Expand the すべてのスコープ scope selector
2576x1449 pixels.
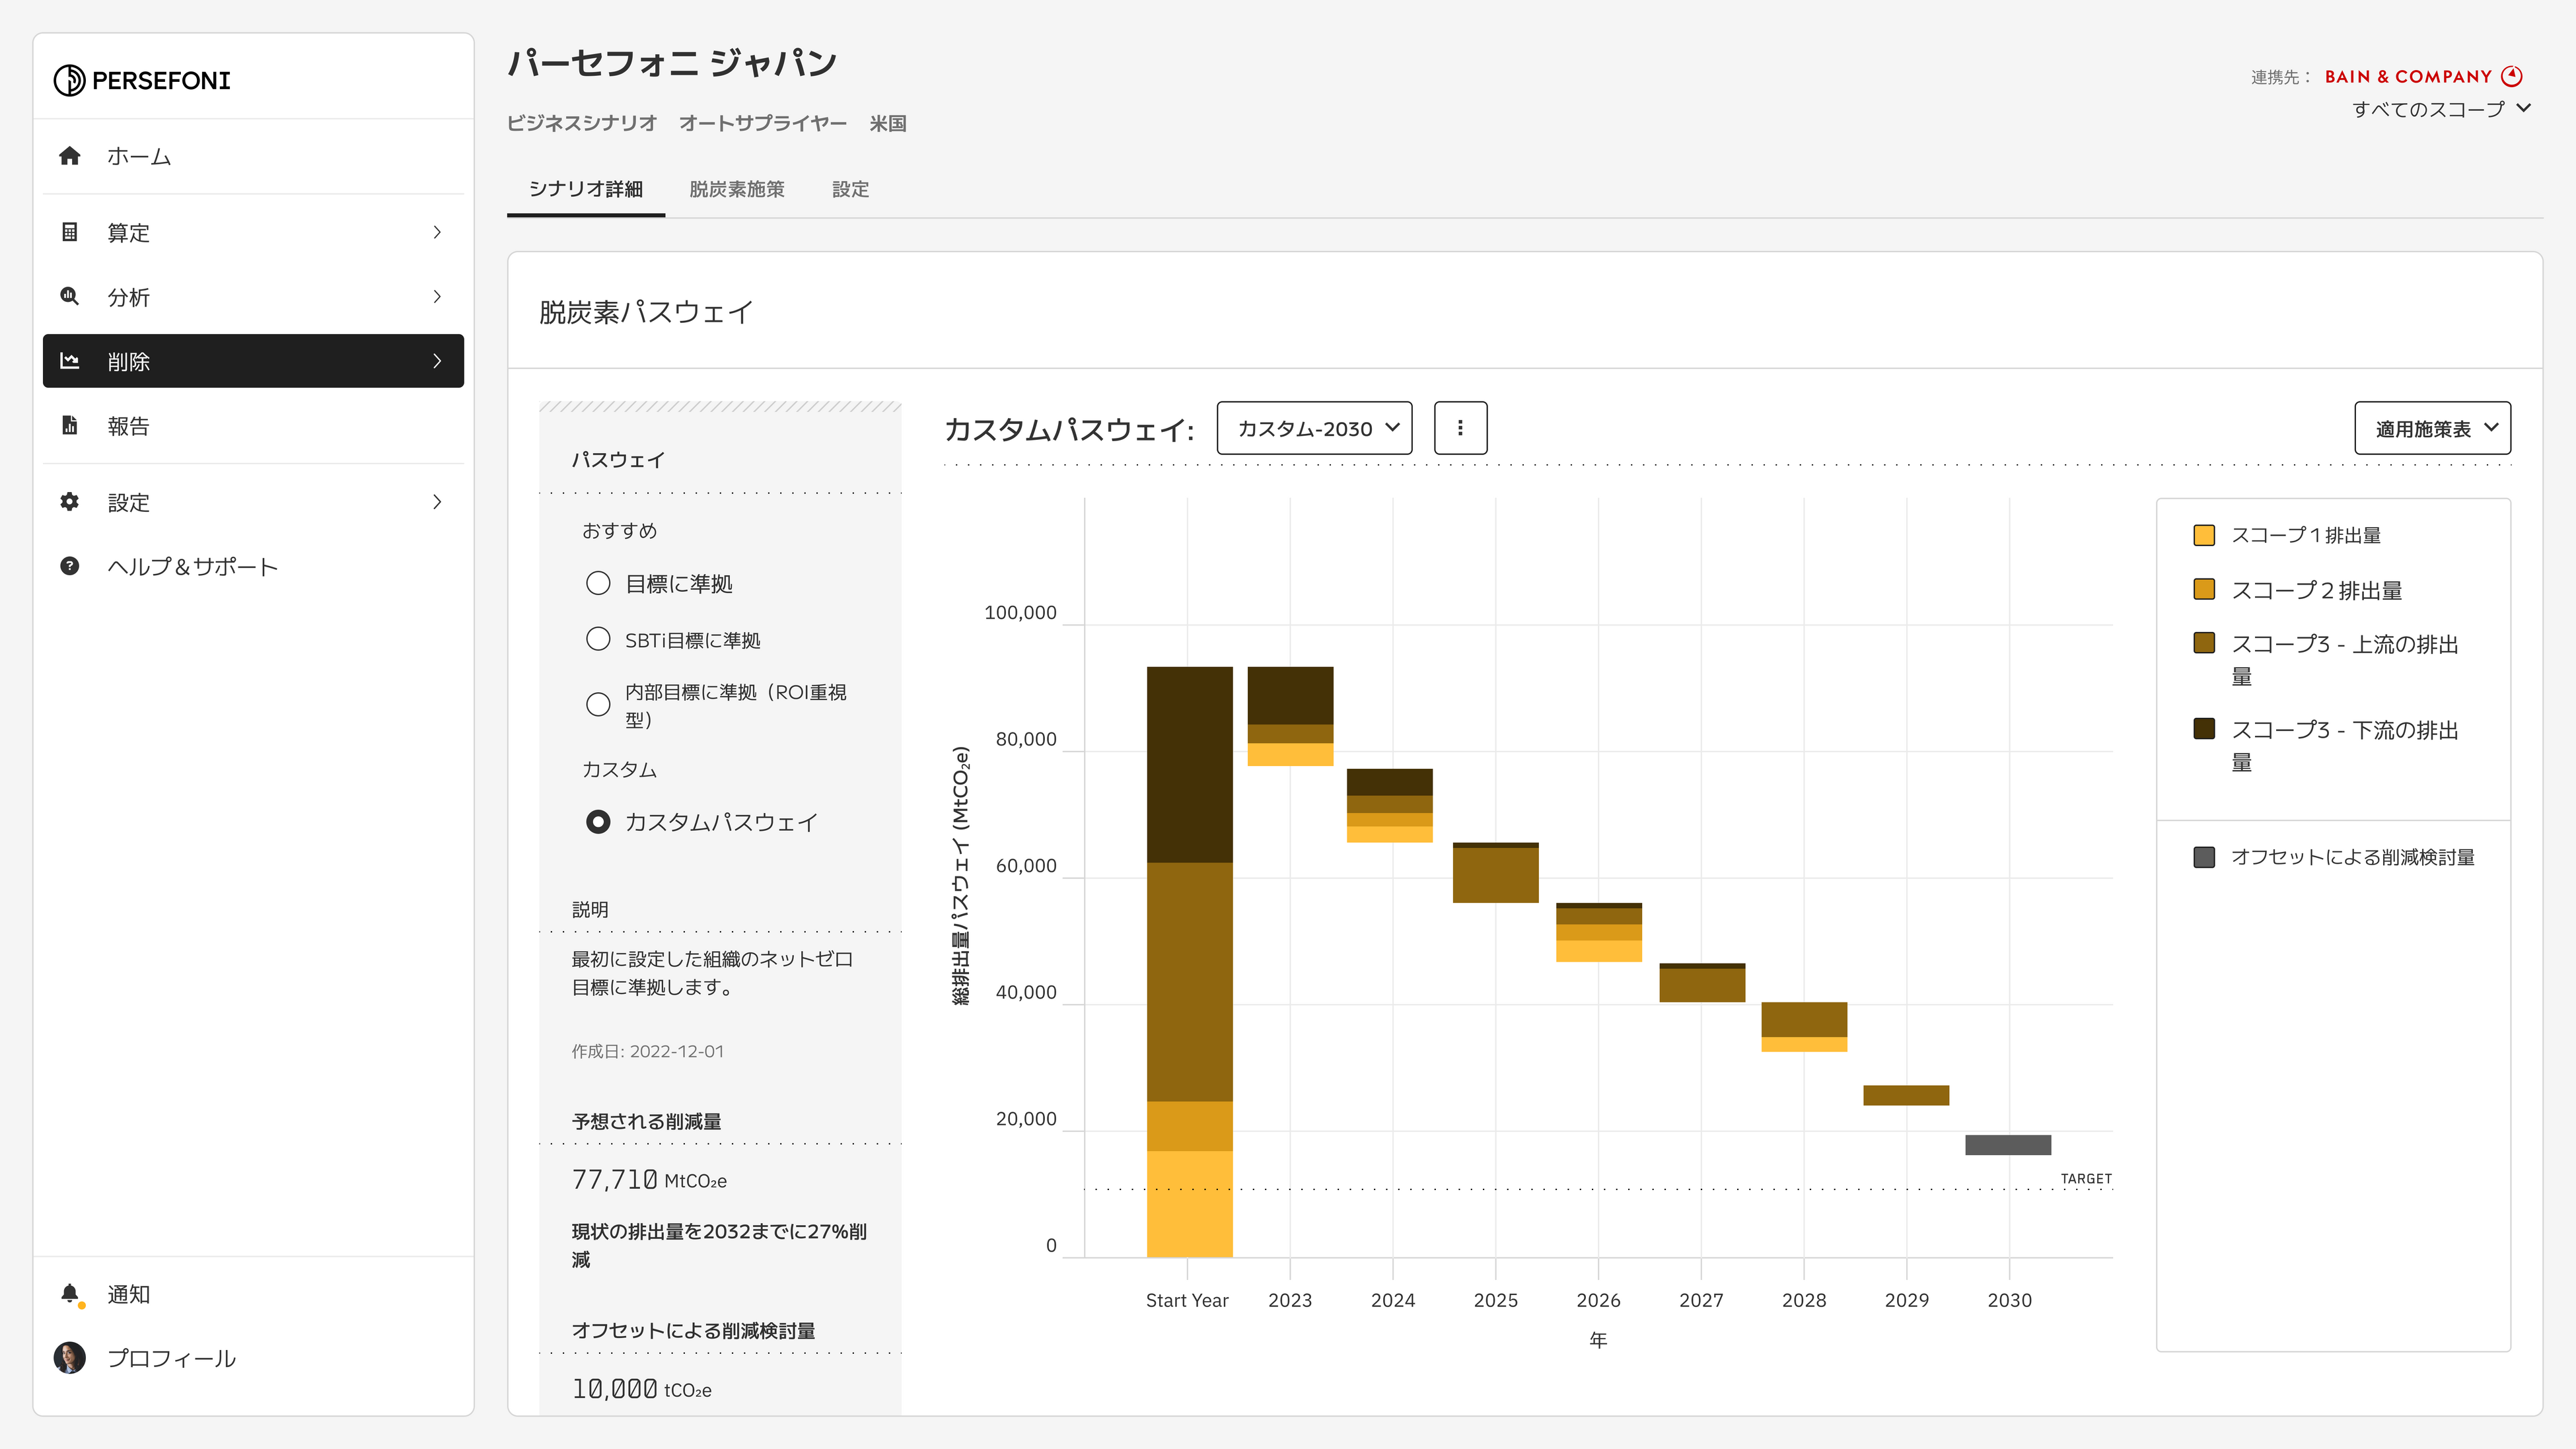tap(2440, 108)
